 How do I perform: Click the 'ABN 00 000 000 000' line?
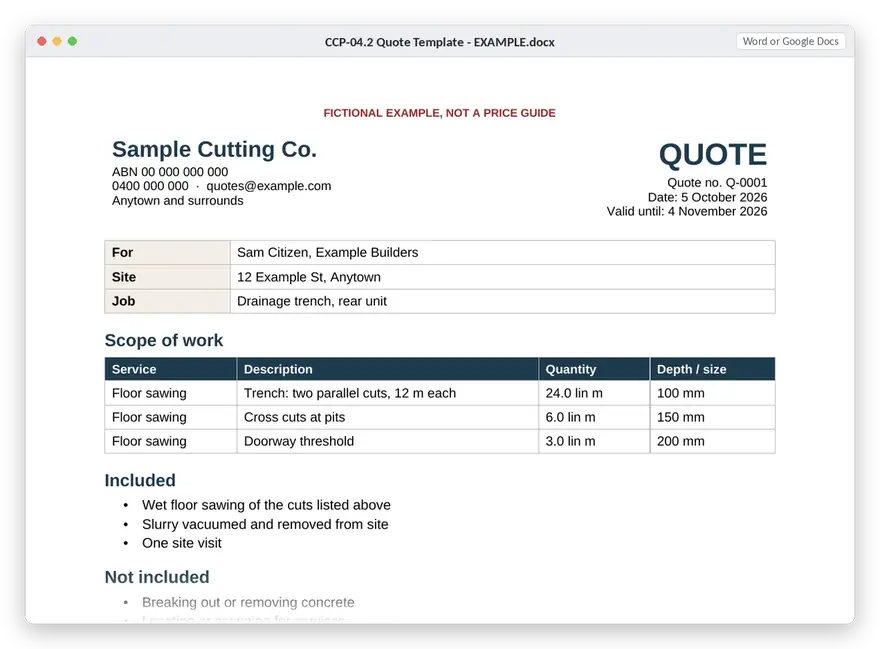pyautogui.click(x=170, y=172)
